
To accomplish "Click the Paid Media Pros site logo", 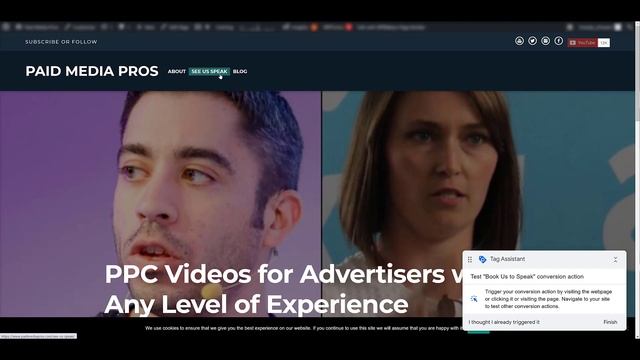I will pos(92,71).
